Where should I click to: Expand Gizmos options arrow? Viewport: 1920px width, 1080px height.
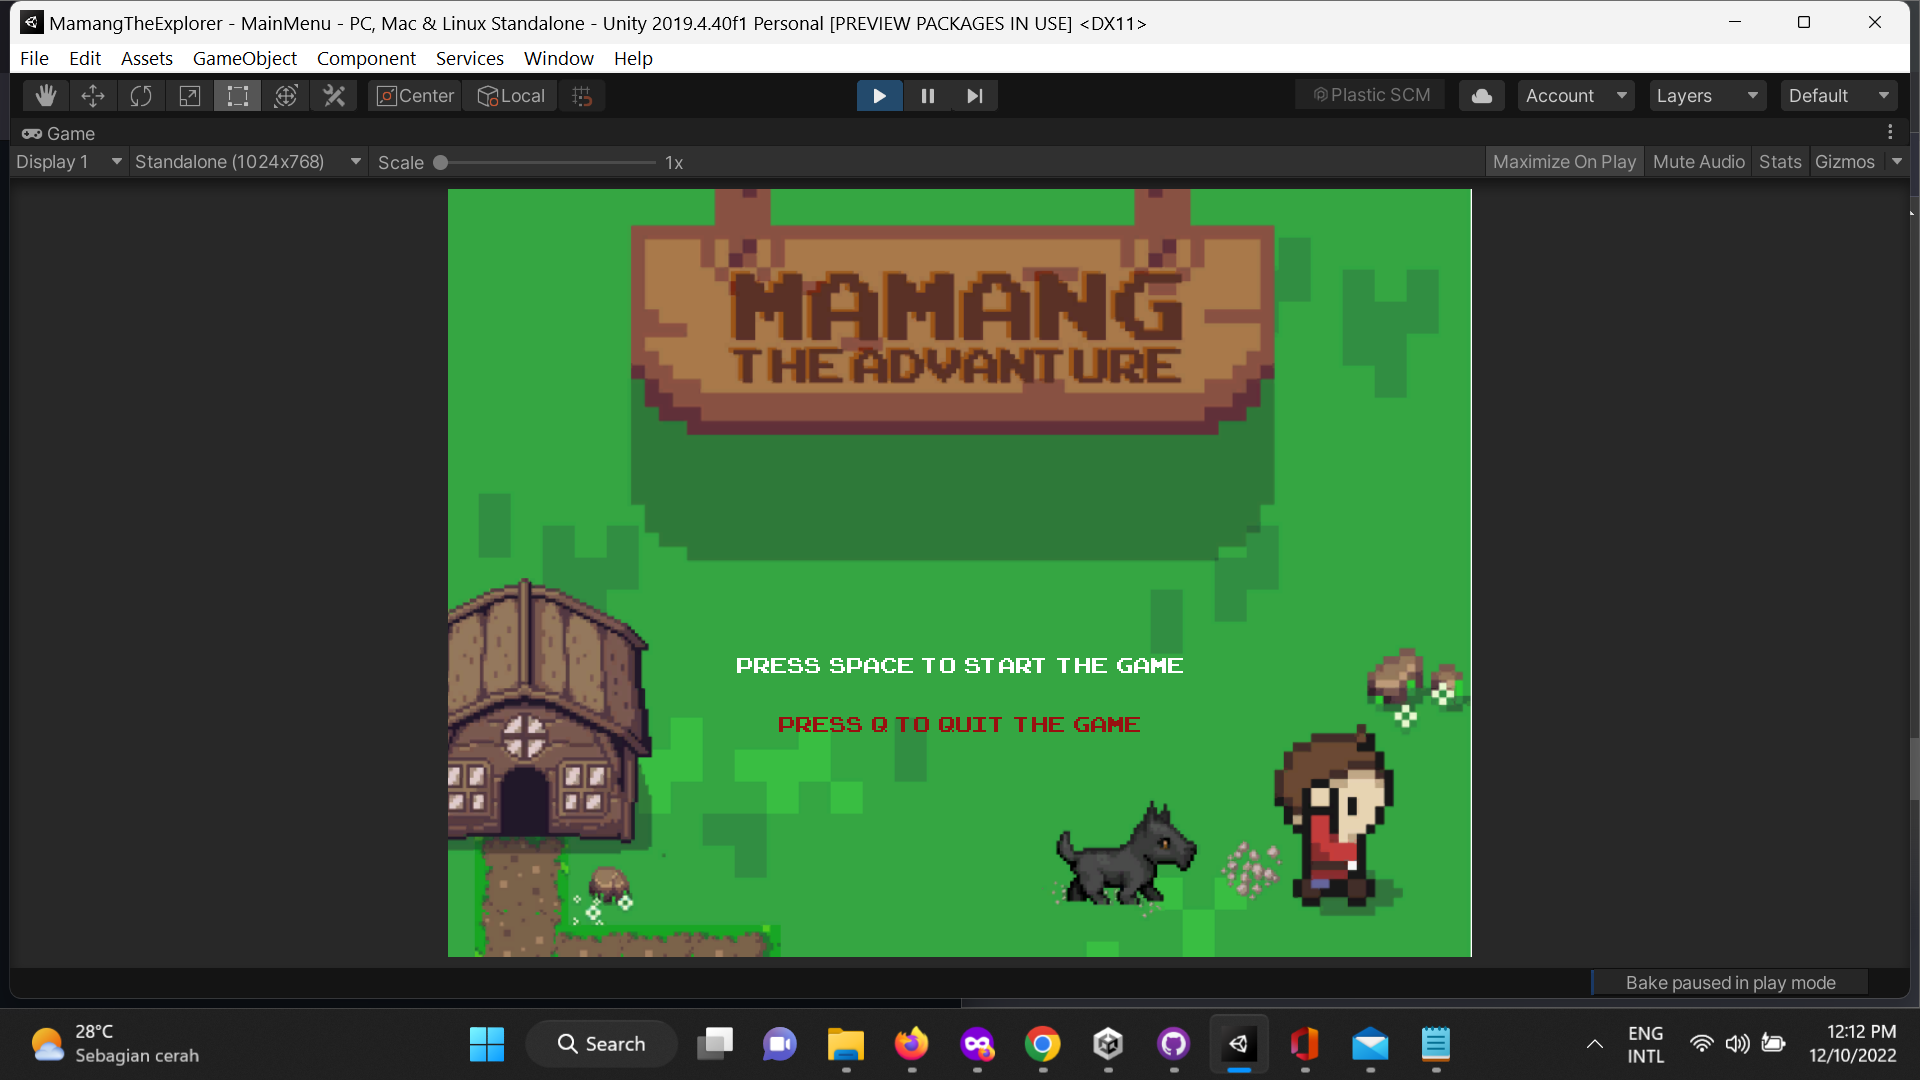click(1897, 162)
